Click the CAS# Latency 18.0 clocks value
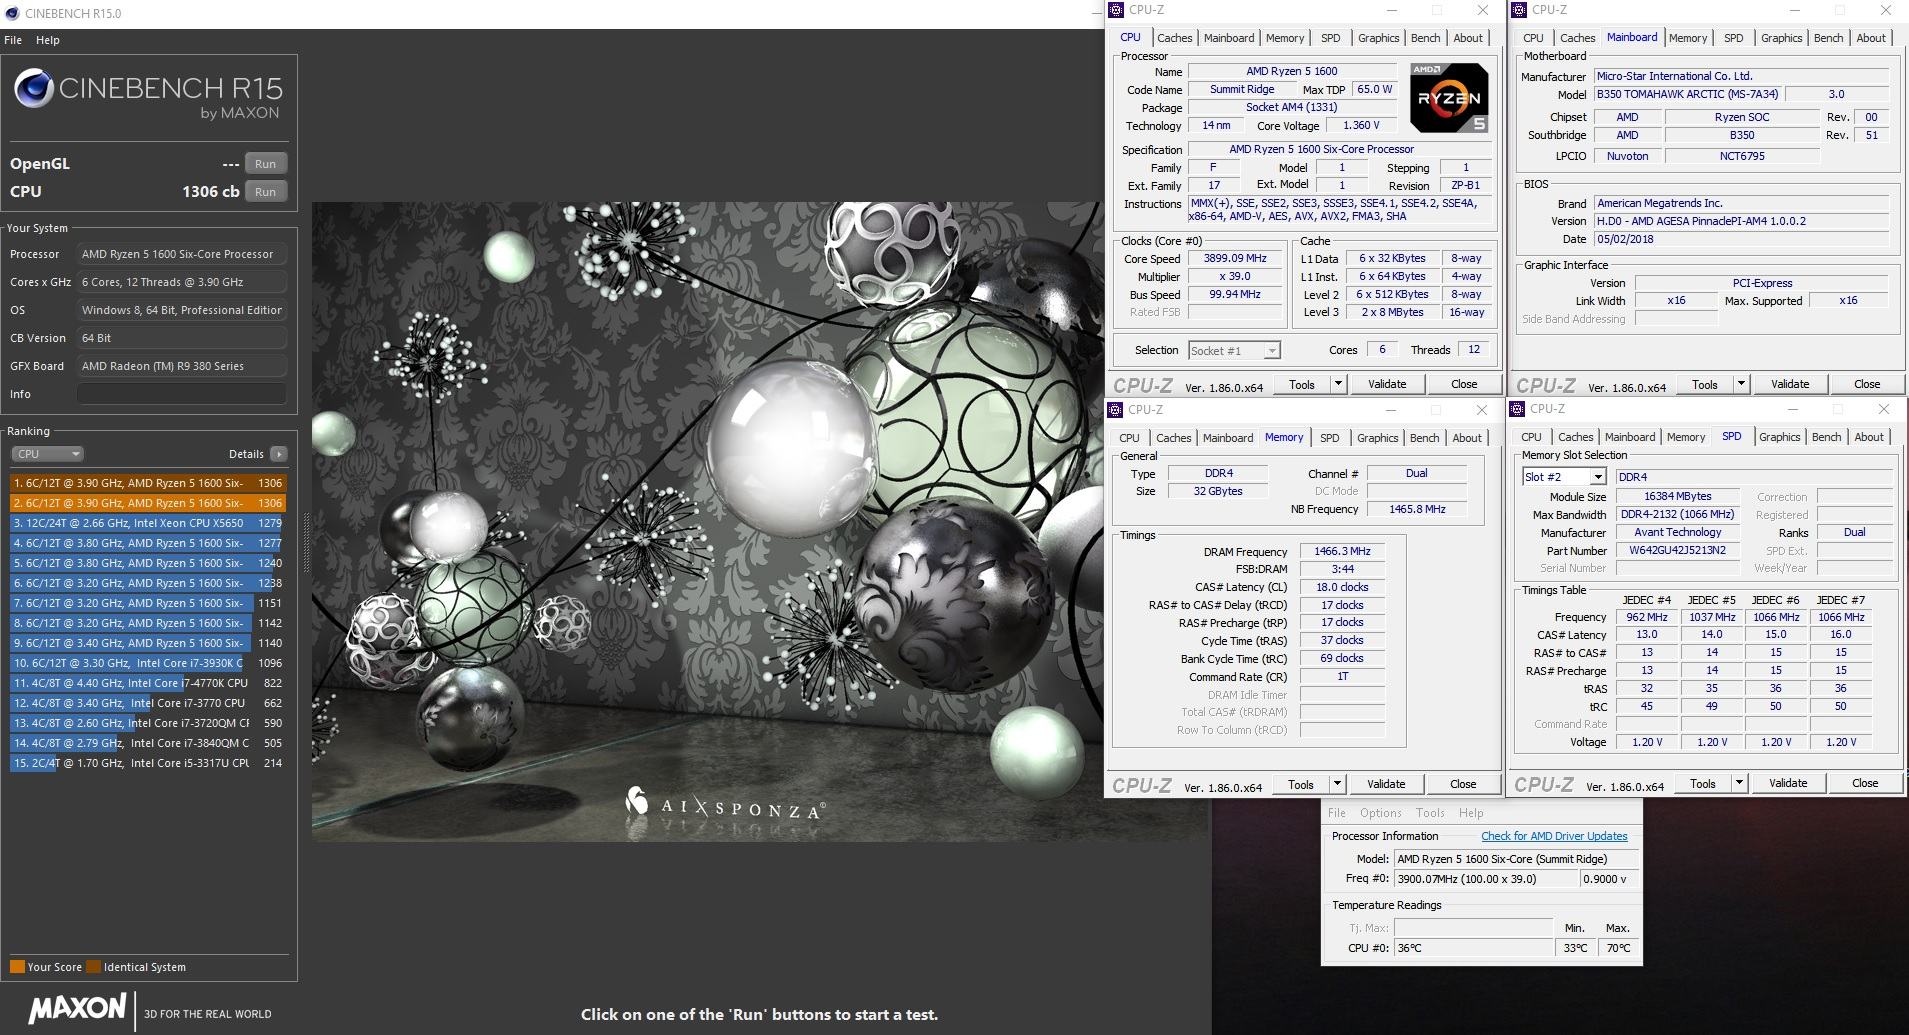 click(1342, 587)
